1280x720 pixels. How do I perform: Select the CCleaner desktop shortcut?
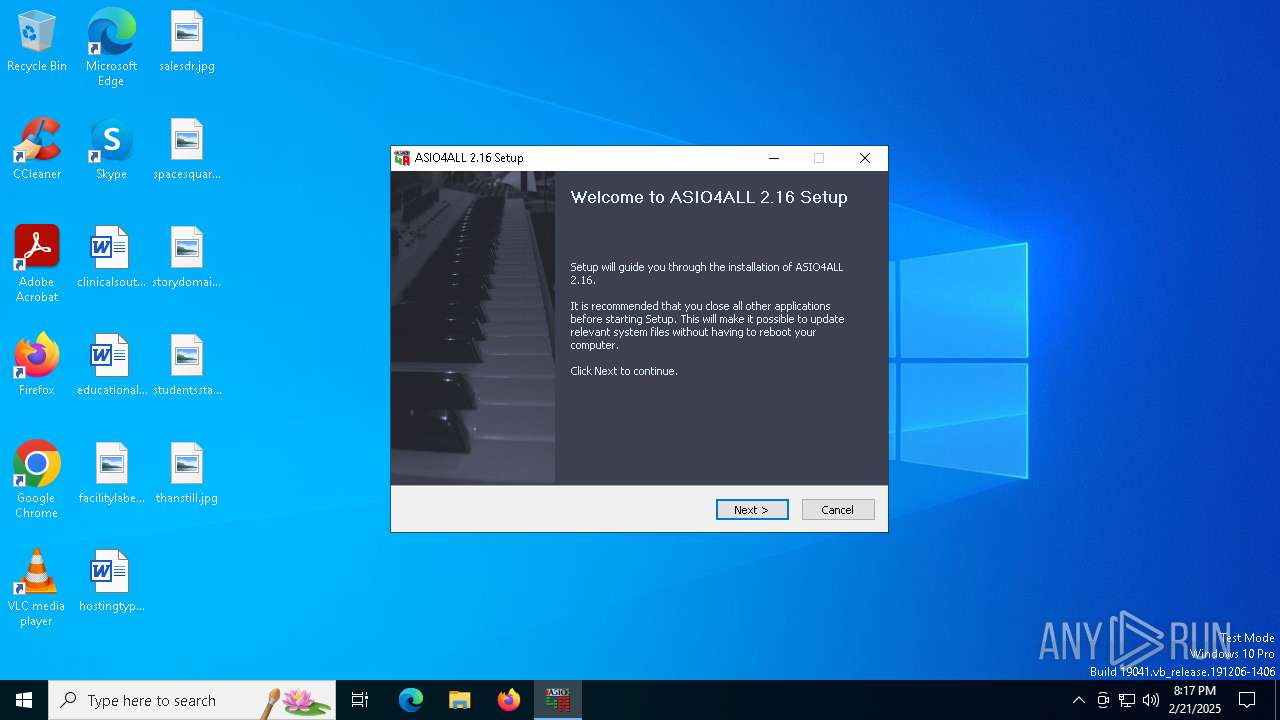(37, 150)
